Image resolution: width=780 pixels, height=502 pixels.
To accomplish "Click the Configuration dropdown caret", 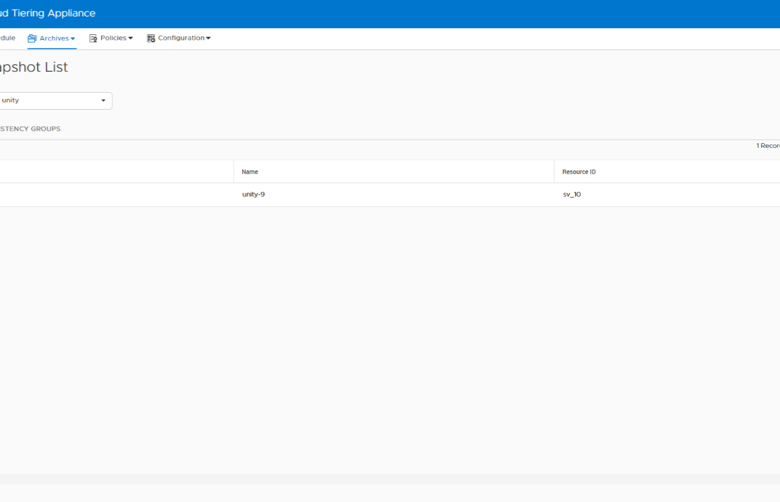I will 208,38.
